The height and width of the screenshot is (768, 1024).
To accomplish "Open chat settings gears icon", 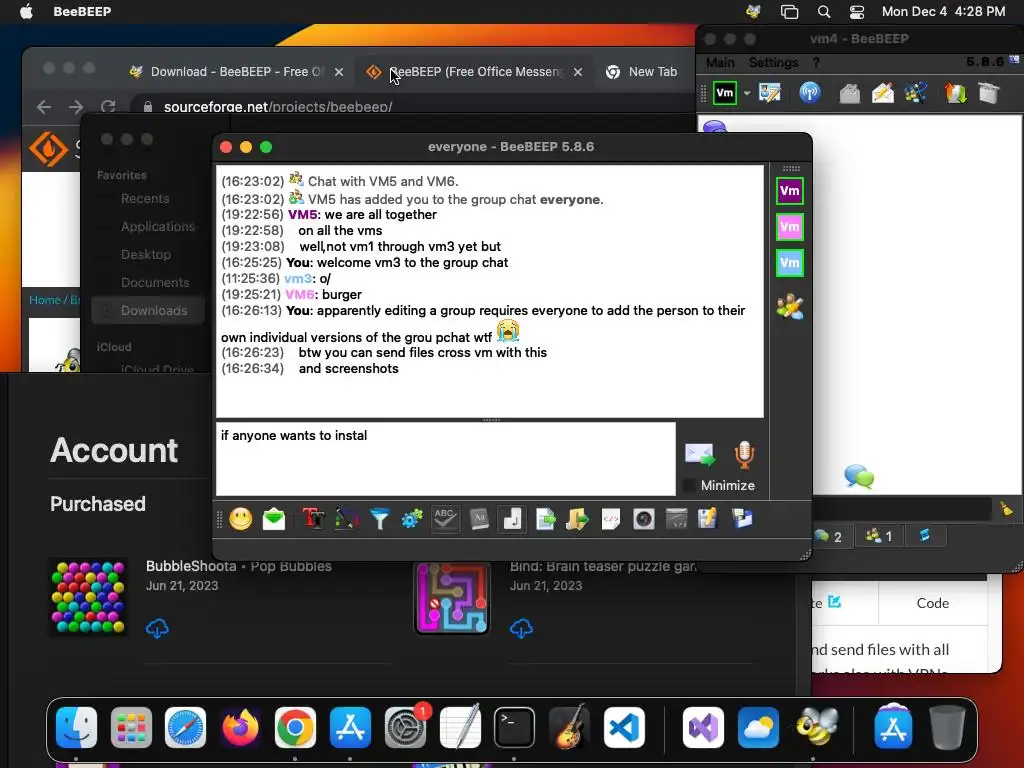I will click(x=412, y=519).
